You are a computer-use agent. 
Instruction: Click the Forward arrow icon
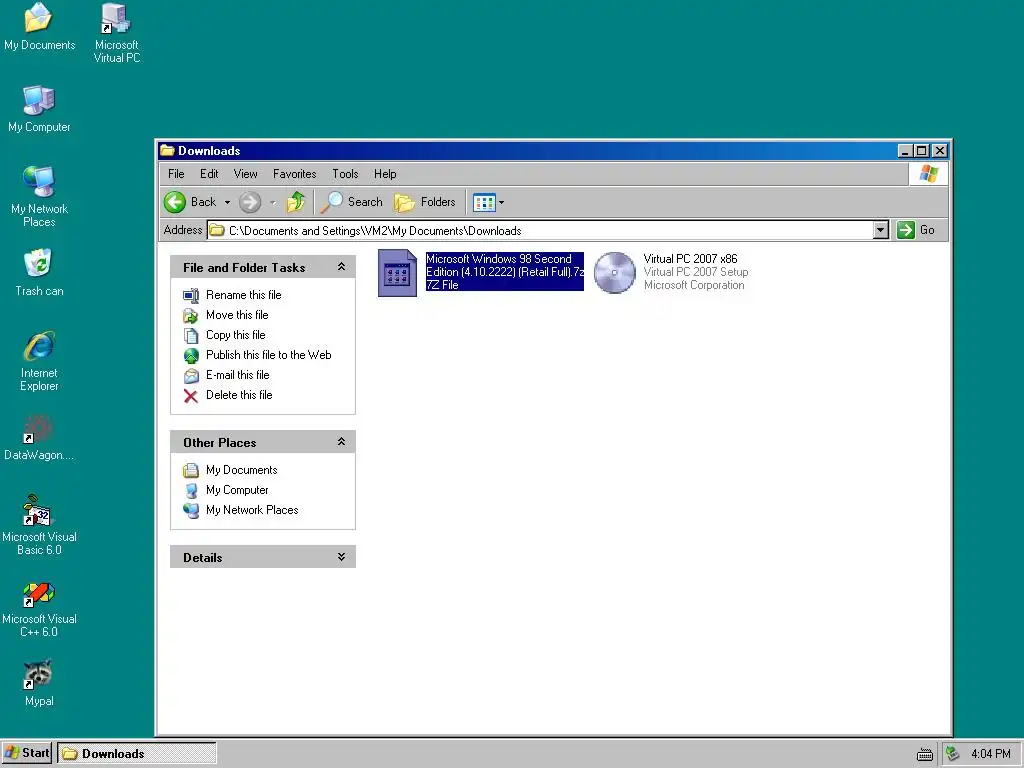[x=249, y=202]
